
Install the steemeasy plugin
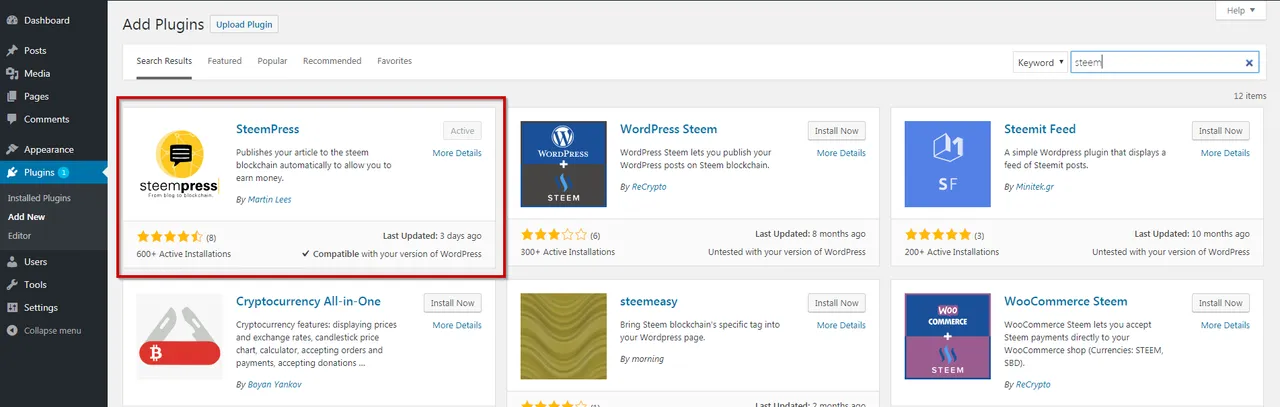837,303
